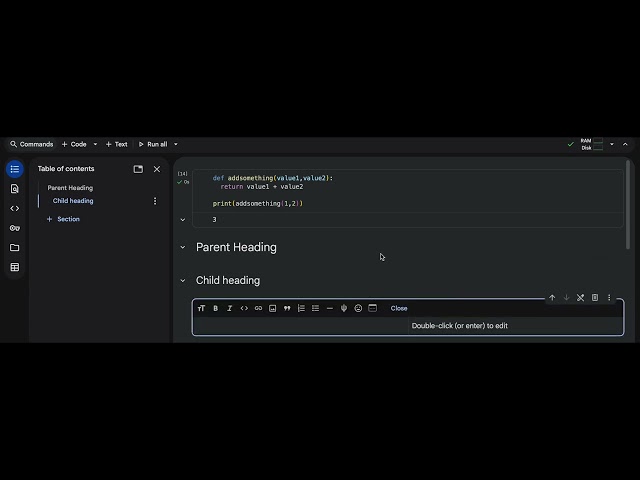Viewport: 640px width, 480px height.
Task: Open the Code snippets sidebar icon
Action: pyautogui.click(x=15, y=209)
